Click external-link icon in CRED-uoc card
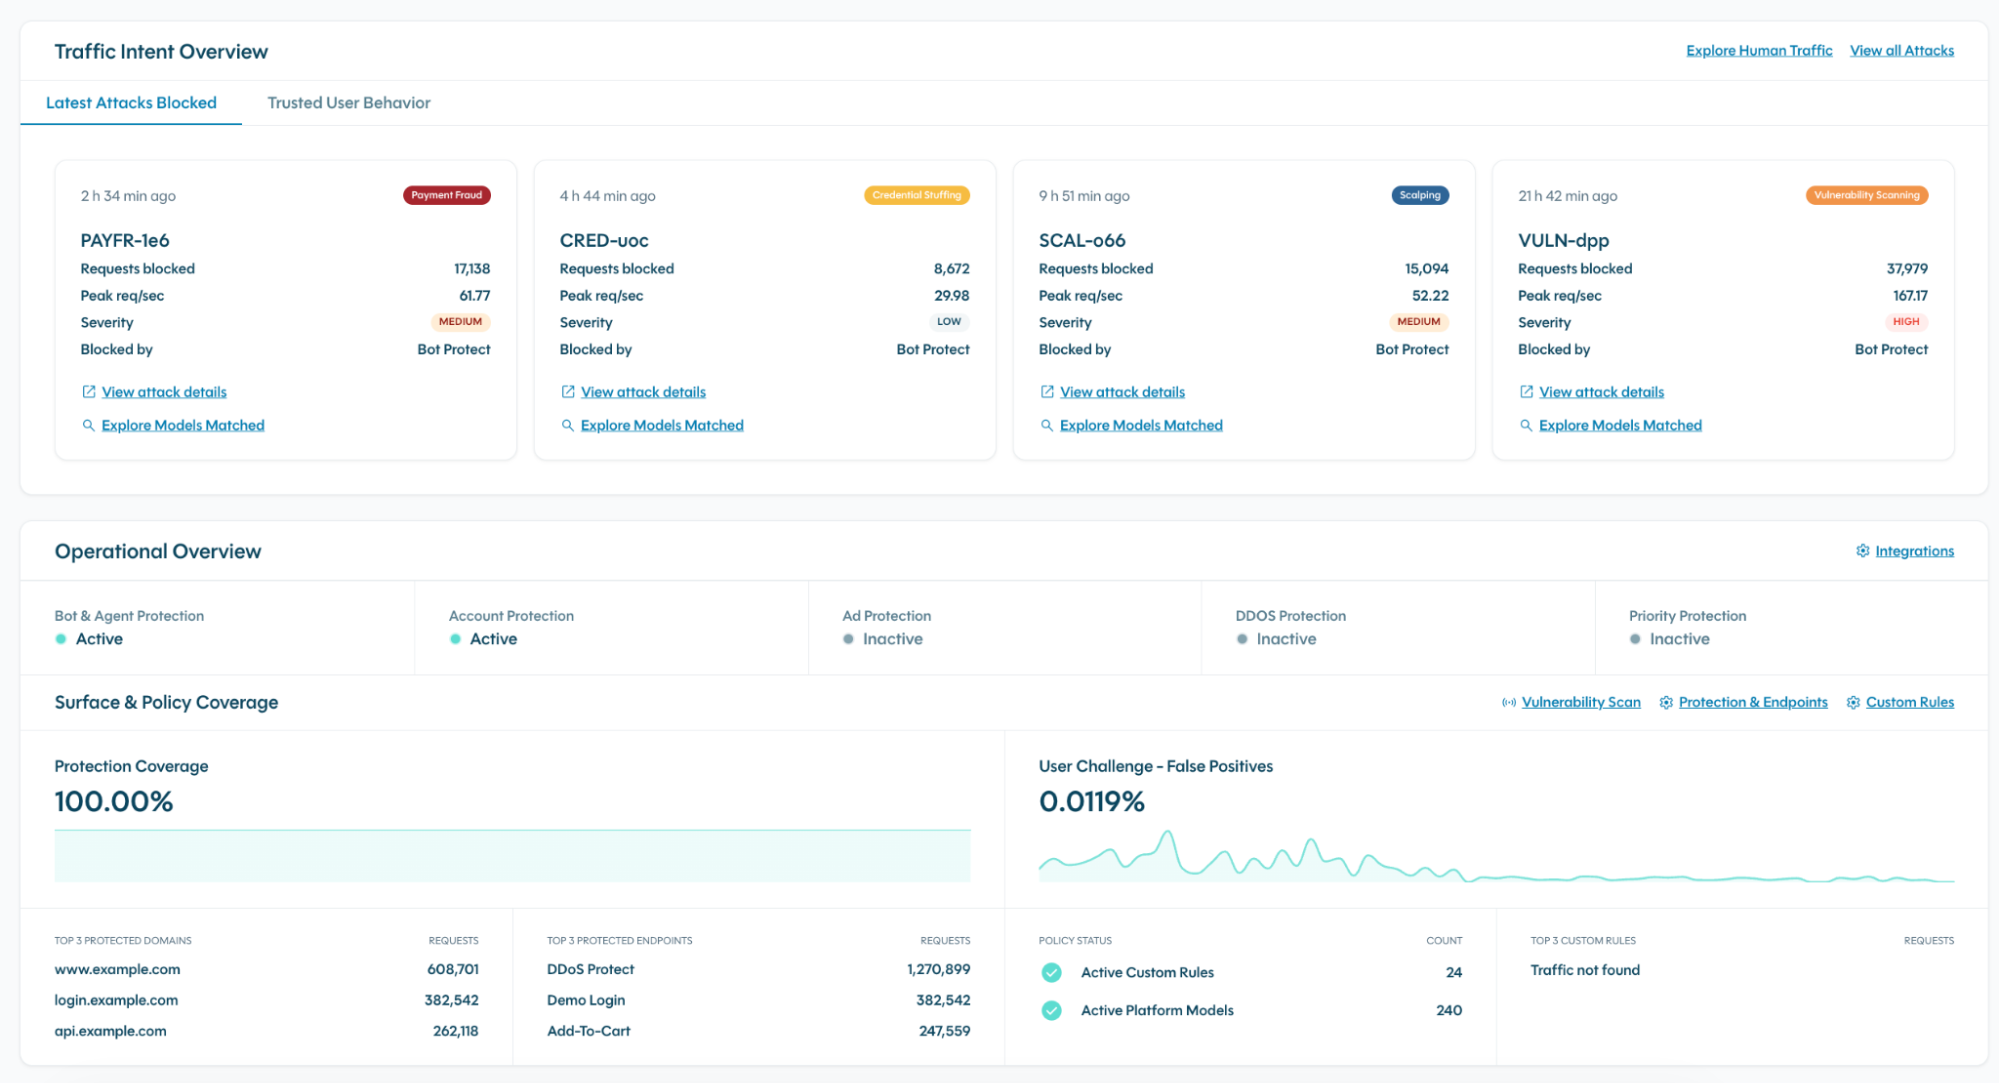The height and width of the screenshot is (1084, 1999). [567, 392]
